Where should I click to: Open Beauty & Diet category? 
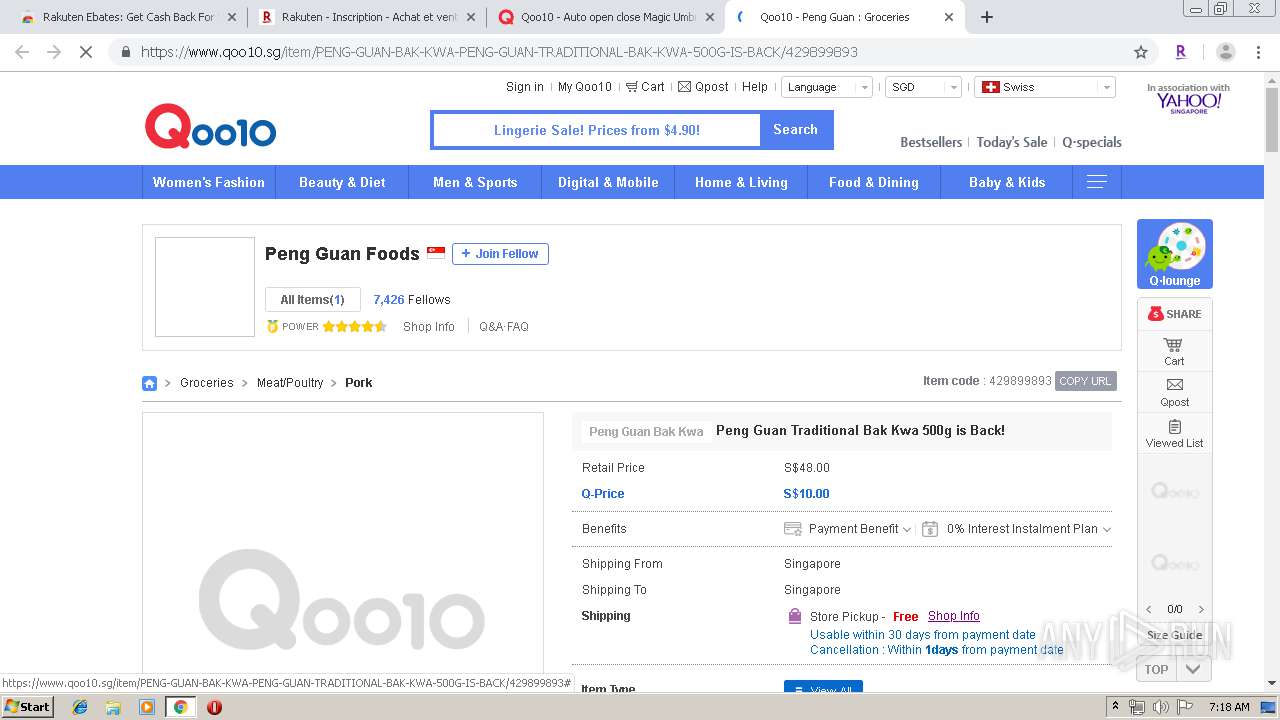pos(342,182)
